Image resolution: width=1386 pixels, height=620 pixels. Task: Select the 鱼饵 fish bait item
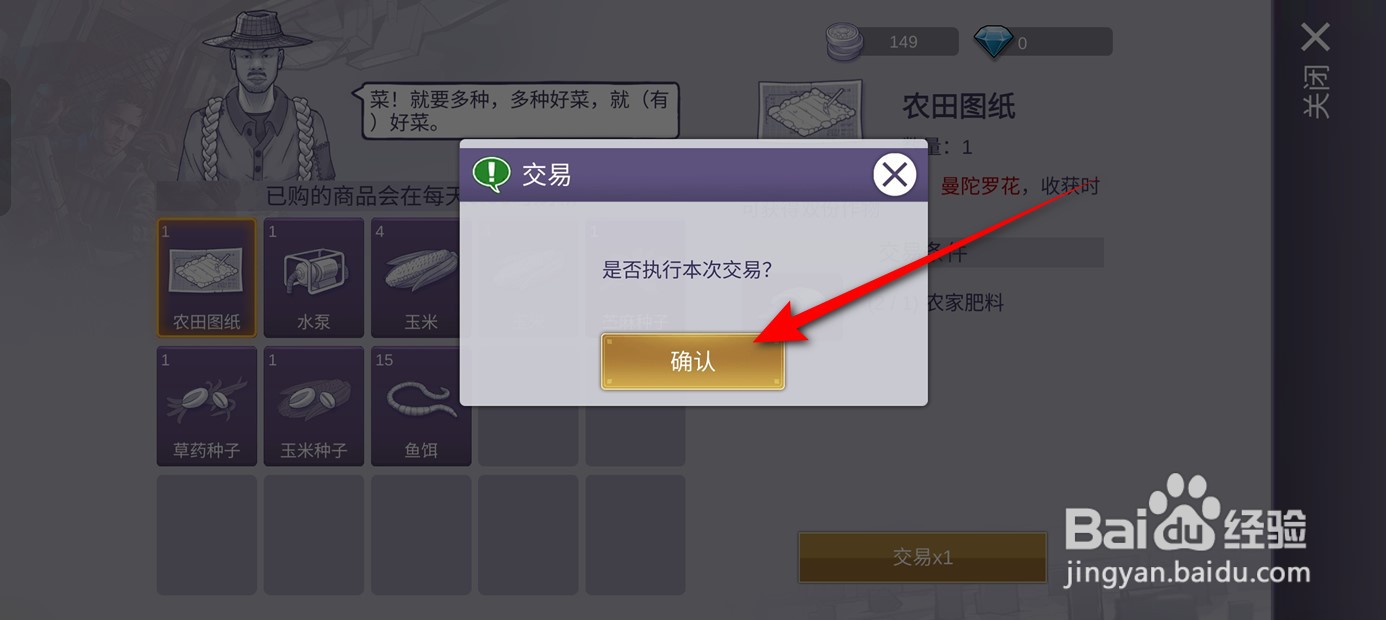pyautogui.click(x=421, y=406)
